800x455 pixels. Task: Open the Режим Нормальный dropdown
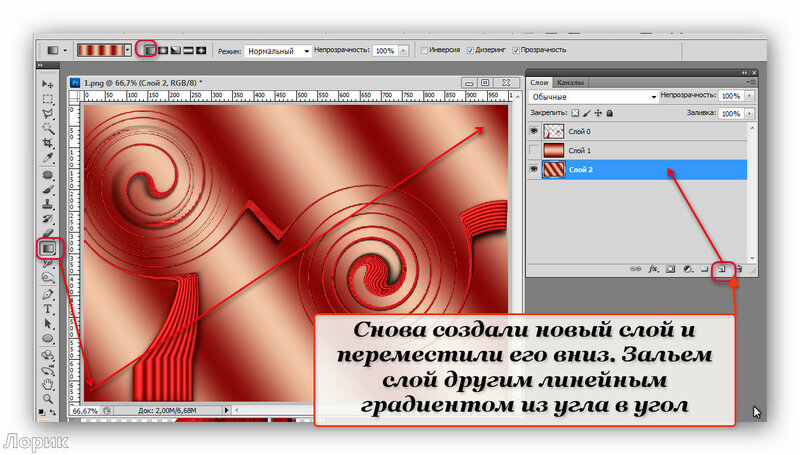tap(278, 51)
